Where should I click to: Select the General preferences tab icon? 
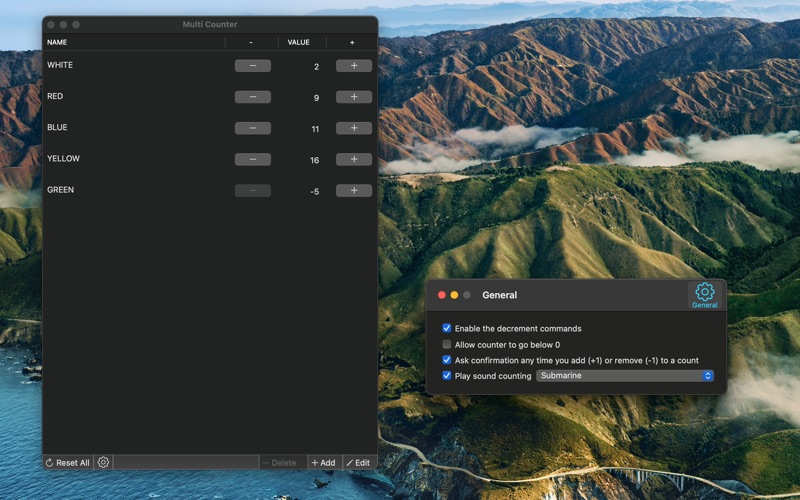(x=705, y=295)
